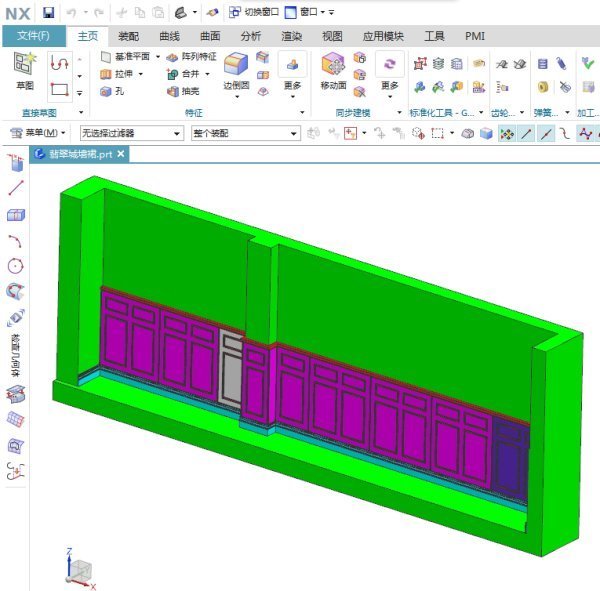Close the 翡翠城墙裙.prt document tab
This screenshot has width=600, height=591.
coord(121,154)
